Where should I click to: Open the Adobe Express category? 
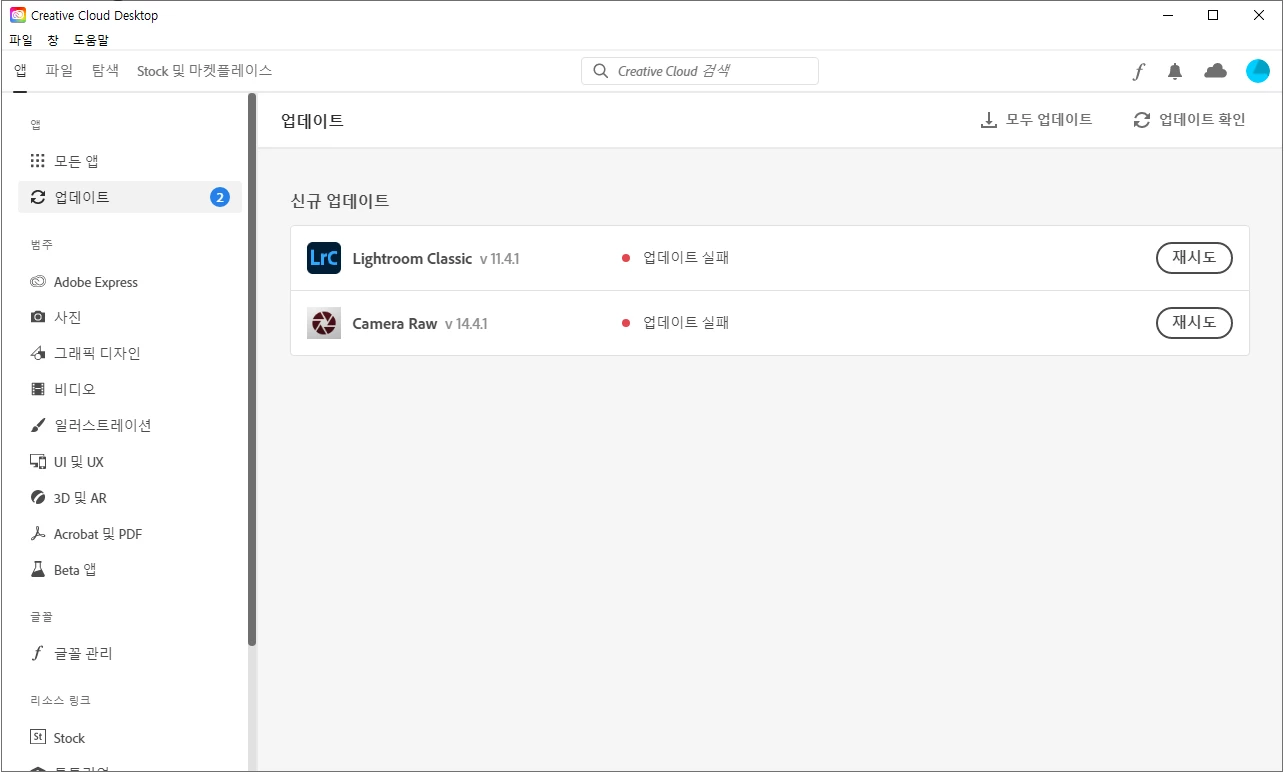coord(130,282)
